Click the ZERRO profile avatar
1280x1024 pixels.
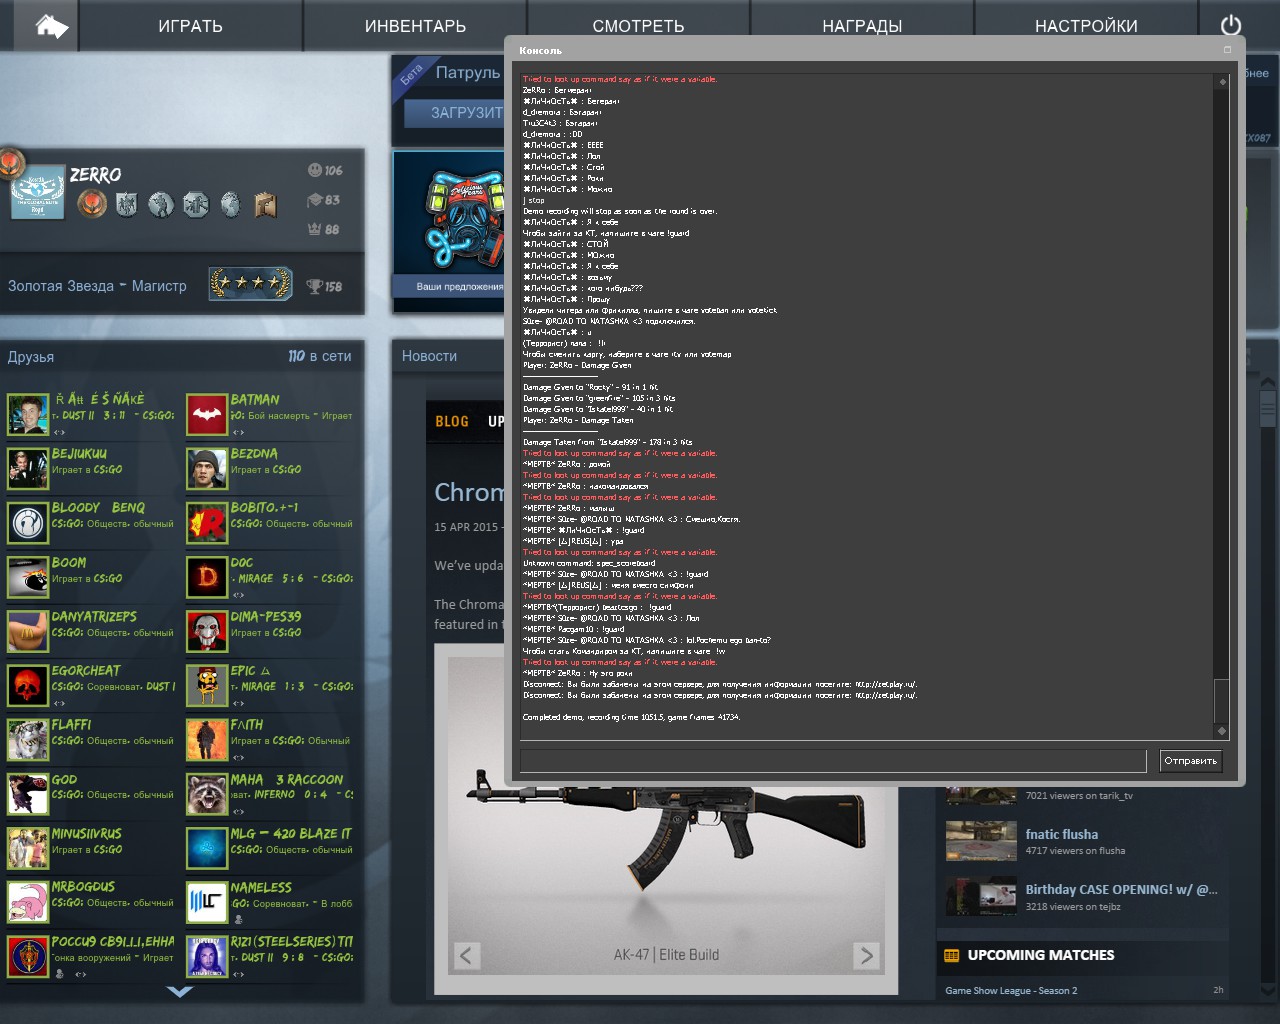37,196
